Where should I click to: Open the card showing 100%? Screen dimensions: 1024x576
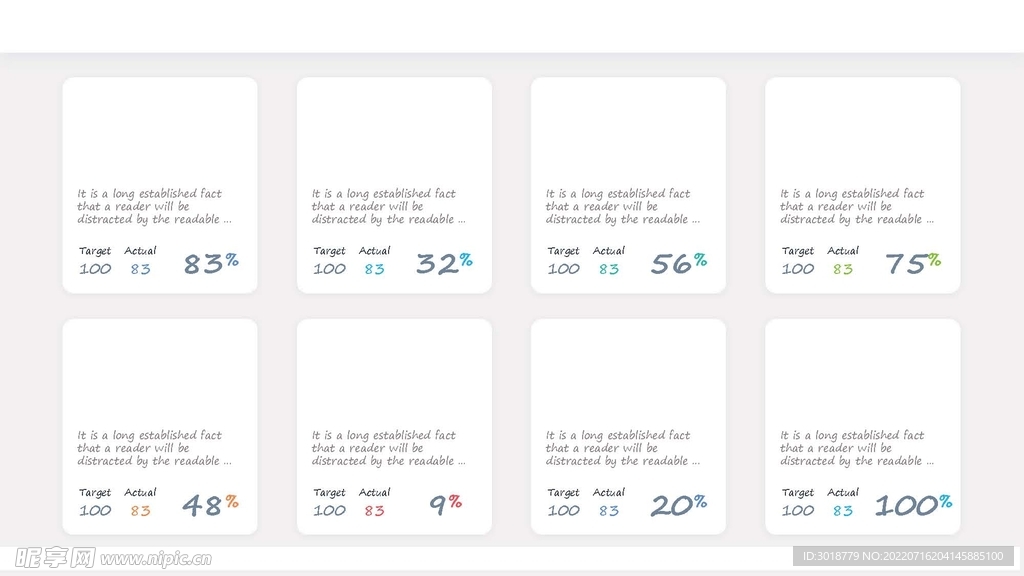[x=863, y=426]
